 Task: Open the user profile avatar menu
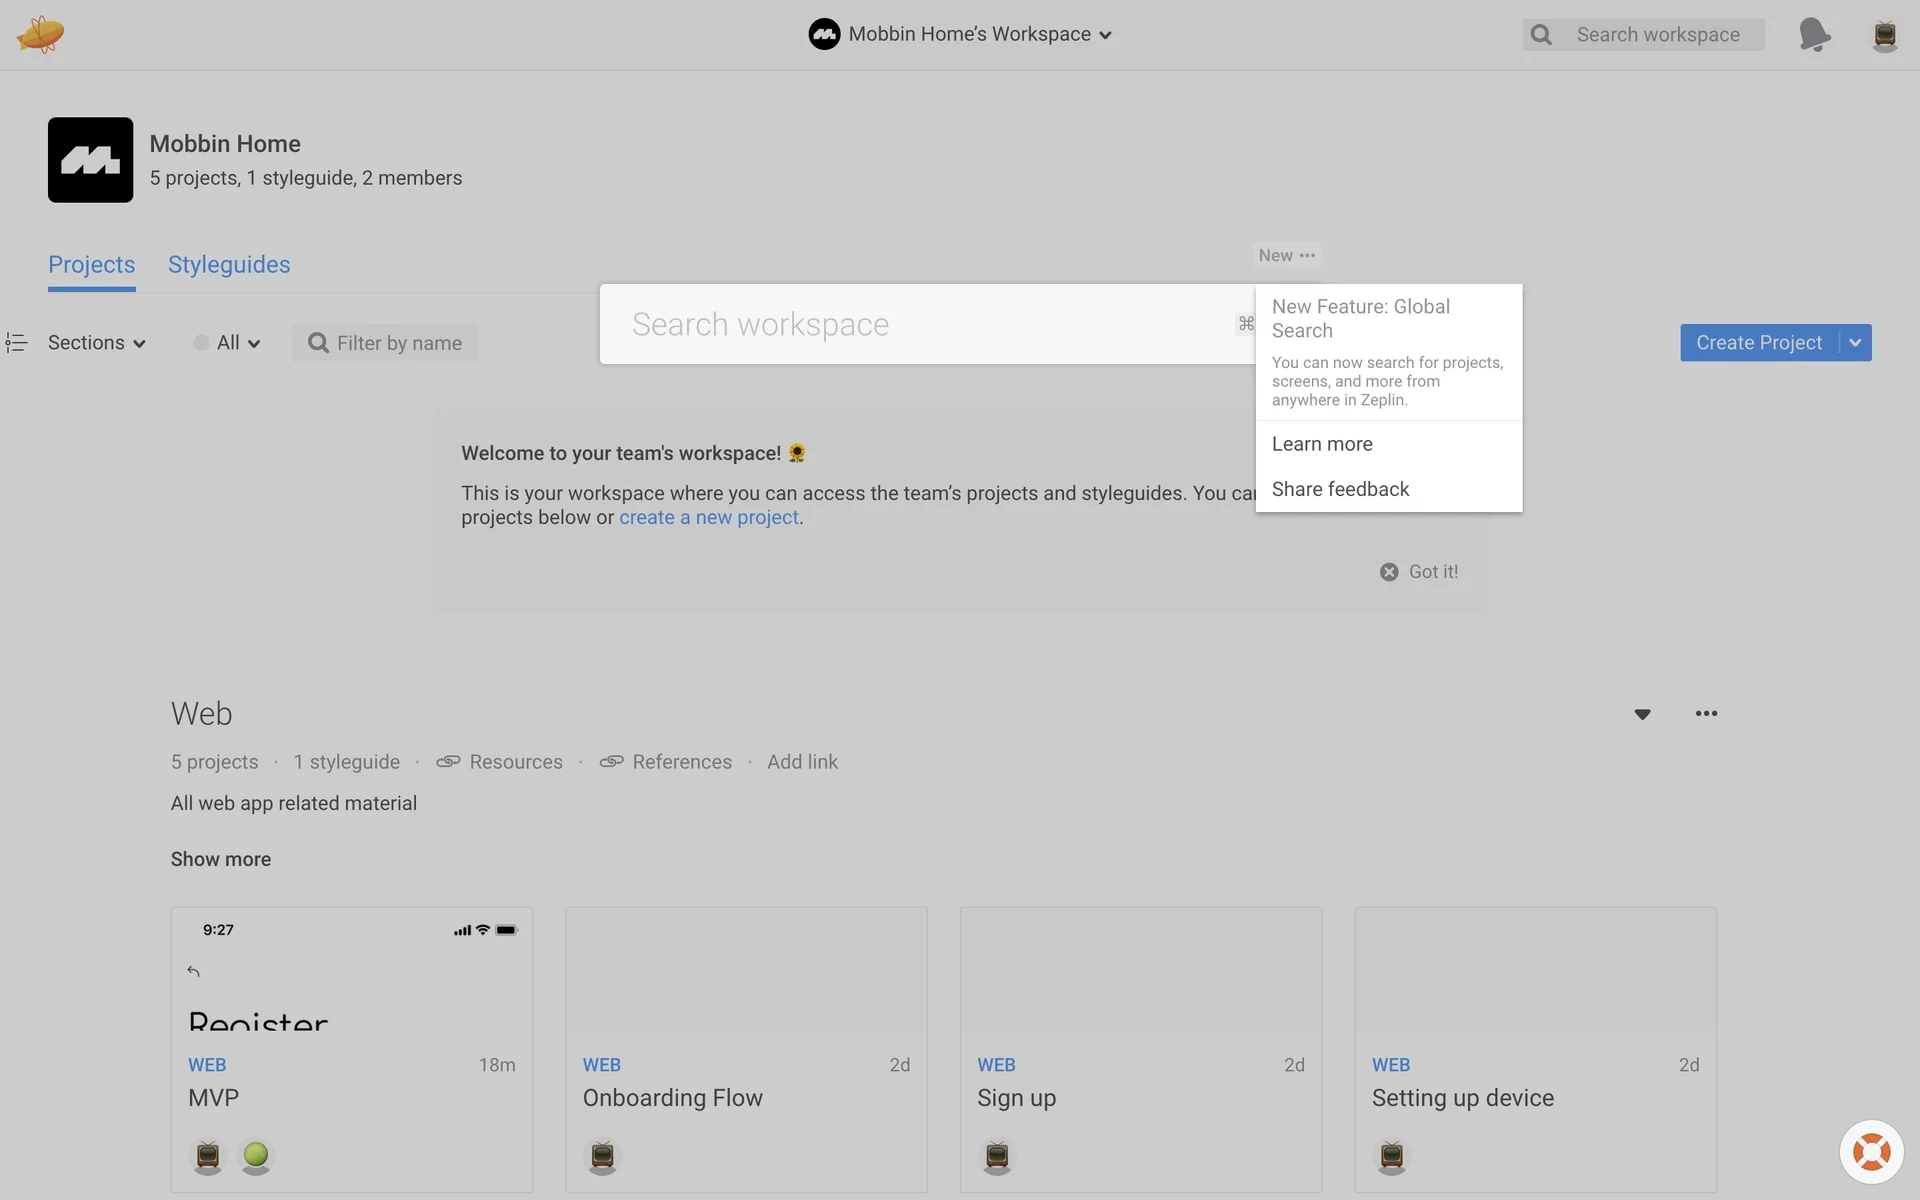(1884, 35)
